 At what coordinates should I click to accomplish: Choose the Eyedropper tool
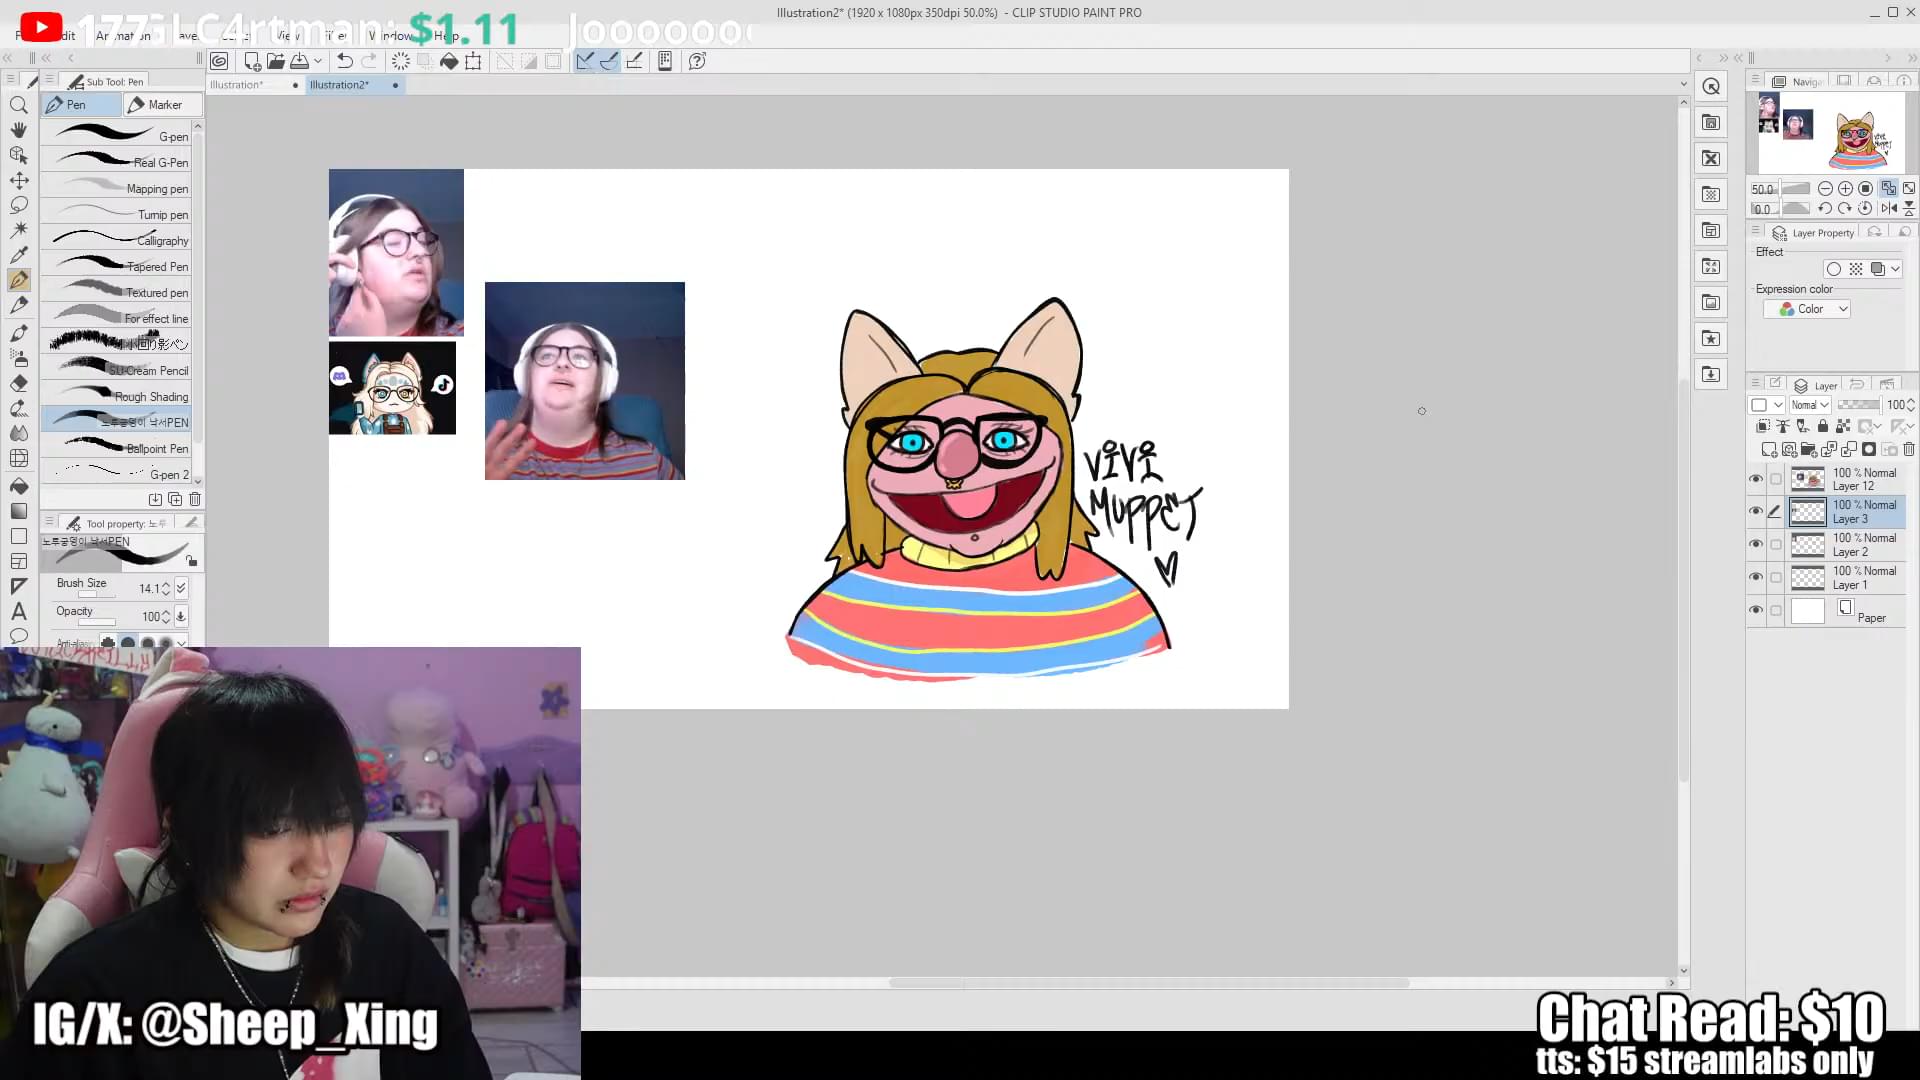[x=19, y=255]
